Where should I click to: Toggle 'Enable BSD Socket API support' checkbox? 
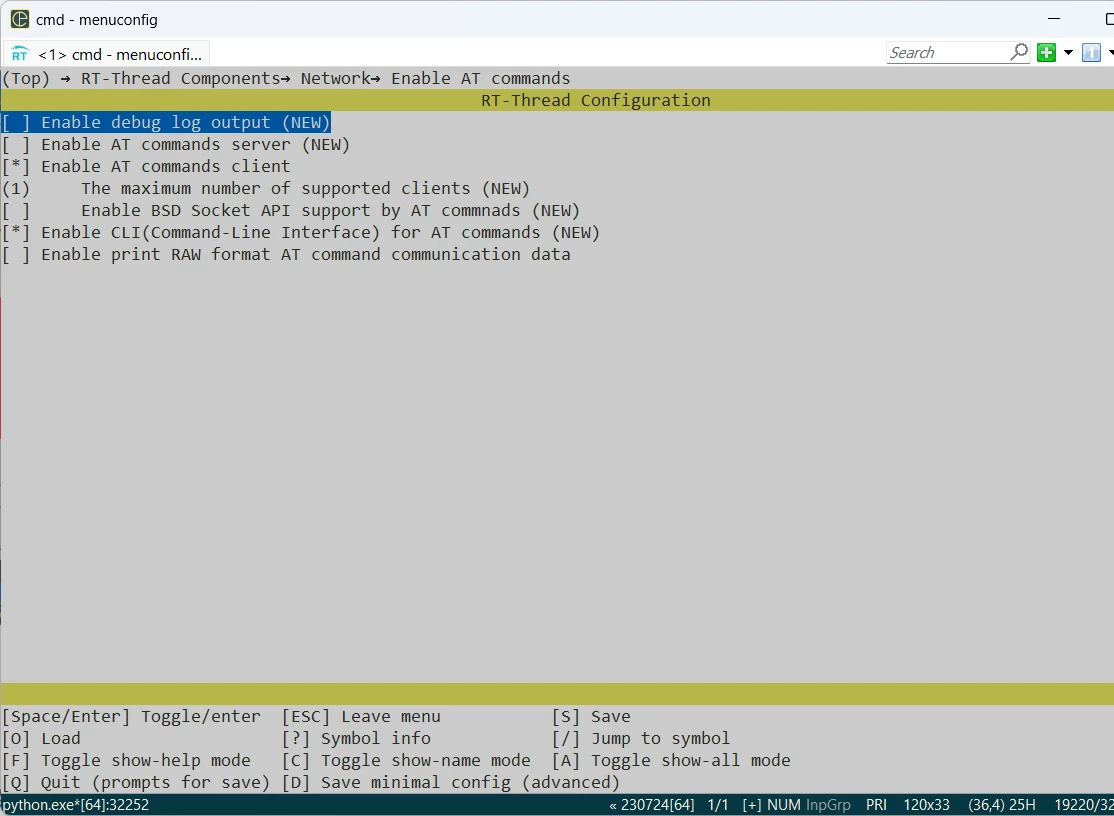[16, 210]
